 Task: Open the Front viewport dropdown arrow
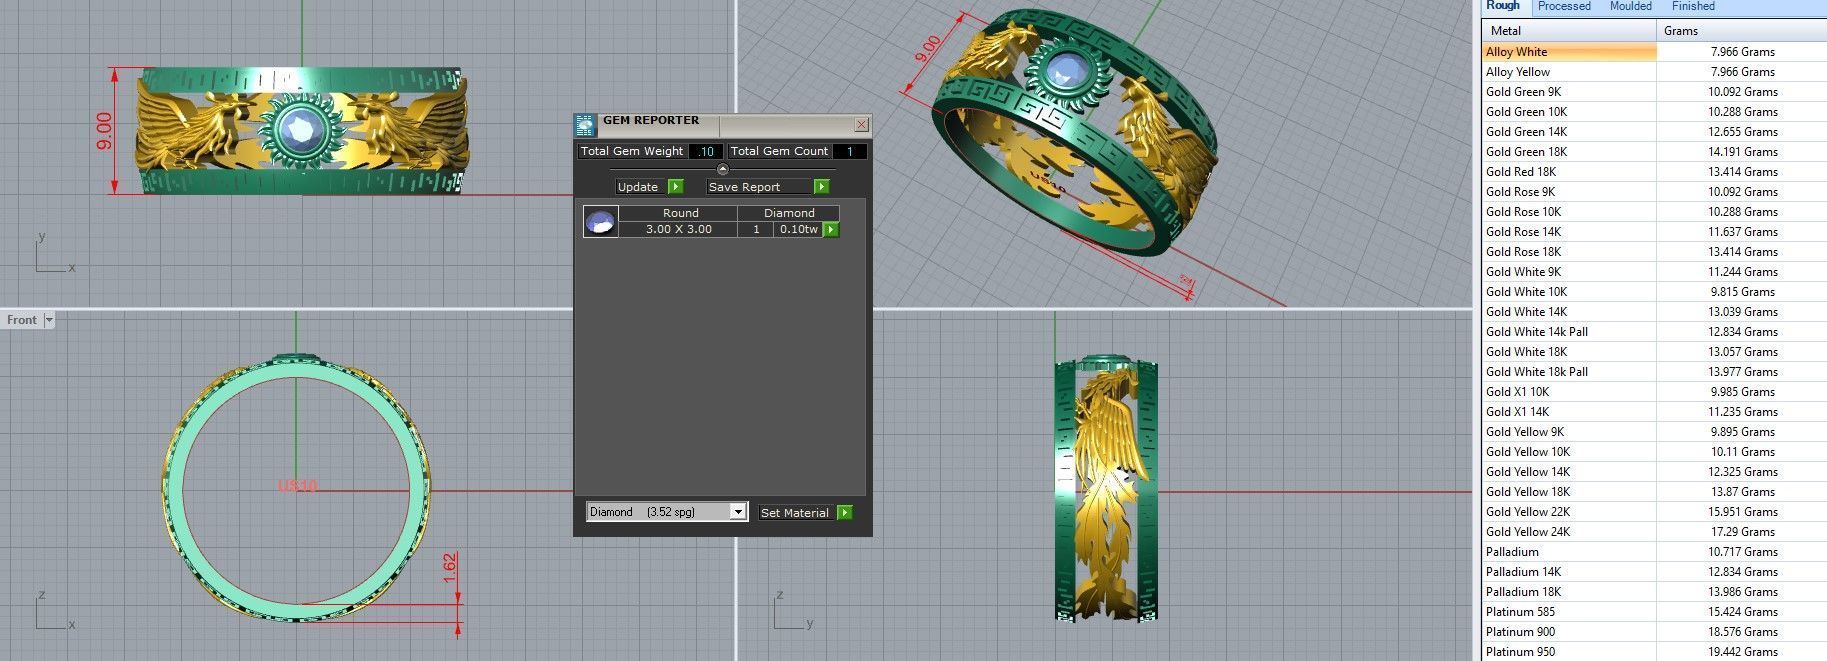pyautogui.click(x=48, y=320)
